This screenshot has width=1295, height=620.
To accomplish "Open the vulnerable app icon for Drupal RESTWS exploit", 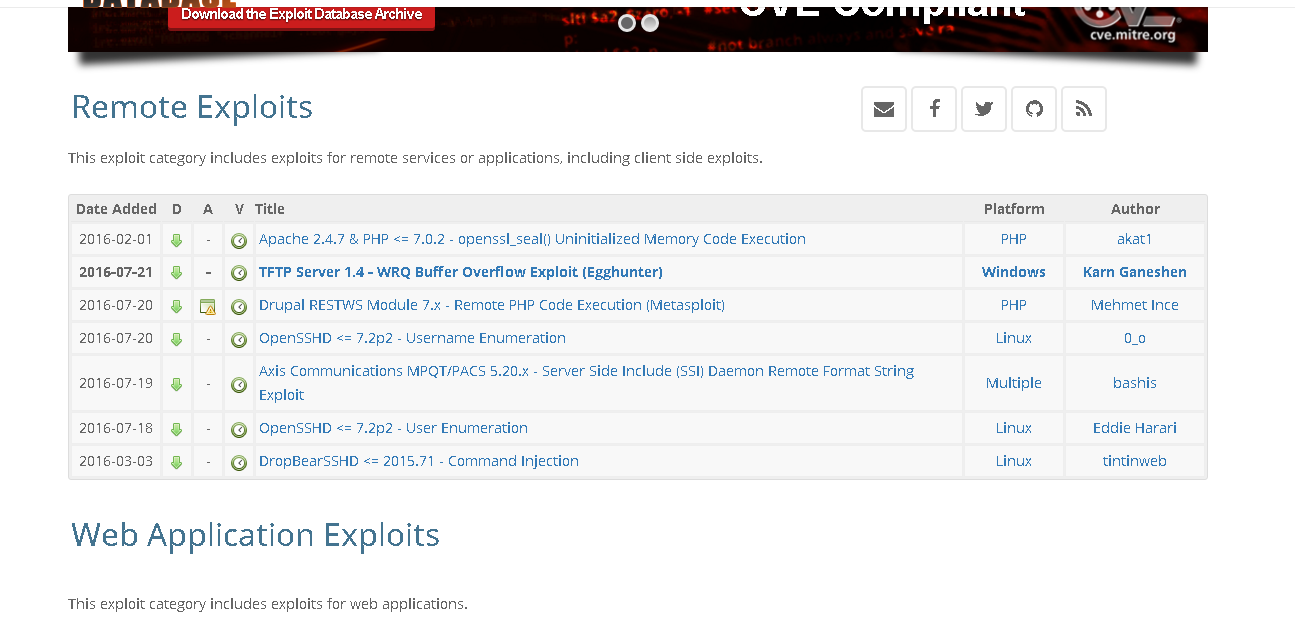I will coord(208,305).
